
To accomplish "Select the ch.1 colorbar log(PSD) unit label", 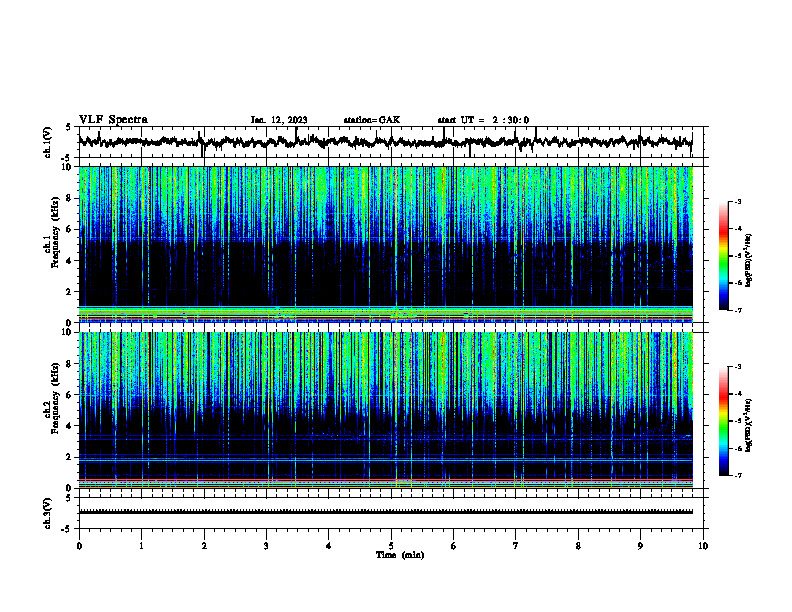I will click(x=748, y=260).
